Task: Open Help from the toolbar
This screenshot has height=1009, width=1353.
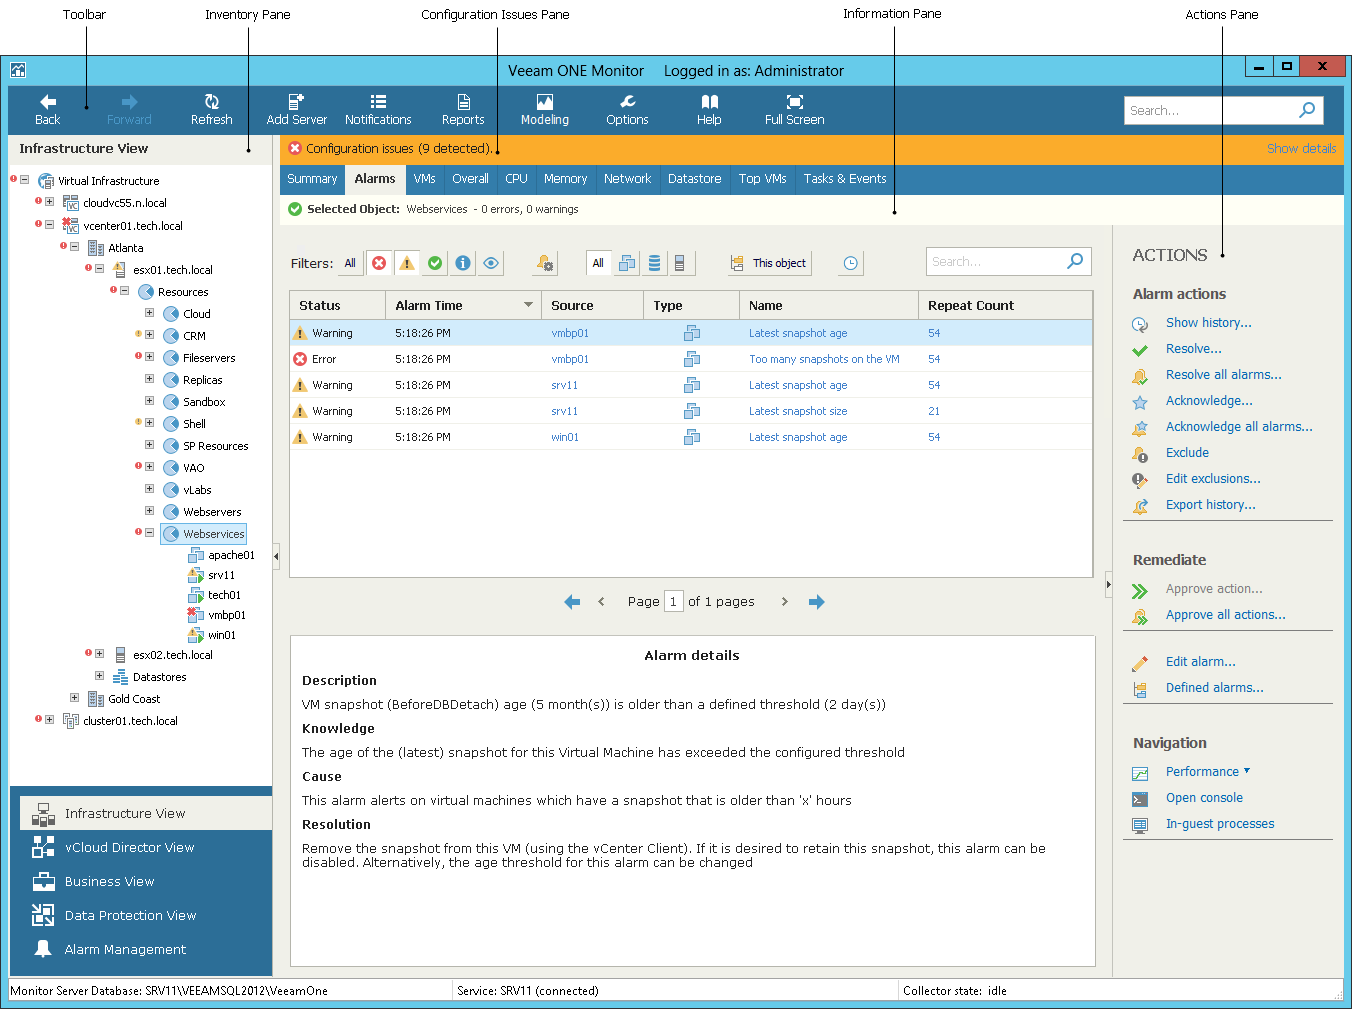Action: [709, 110]
